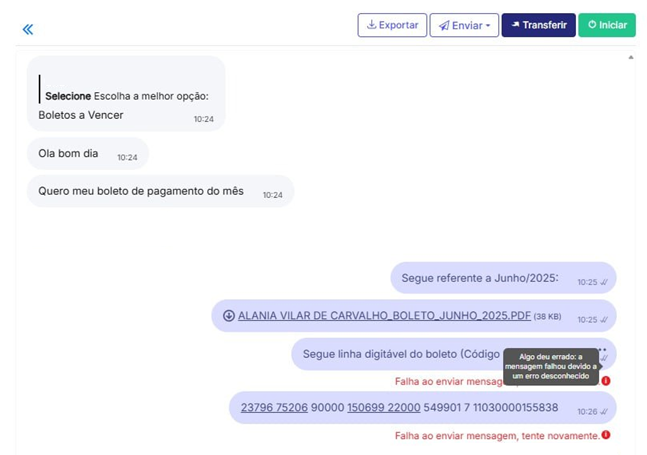Open the ALANIA VILAR DE CARVALHO boleto PDF link
The width and height of the screenshot is (647, 455).
coord(384,316)
